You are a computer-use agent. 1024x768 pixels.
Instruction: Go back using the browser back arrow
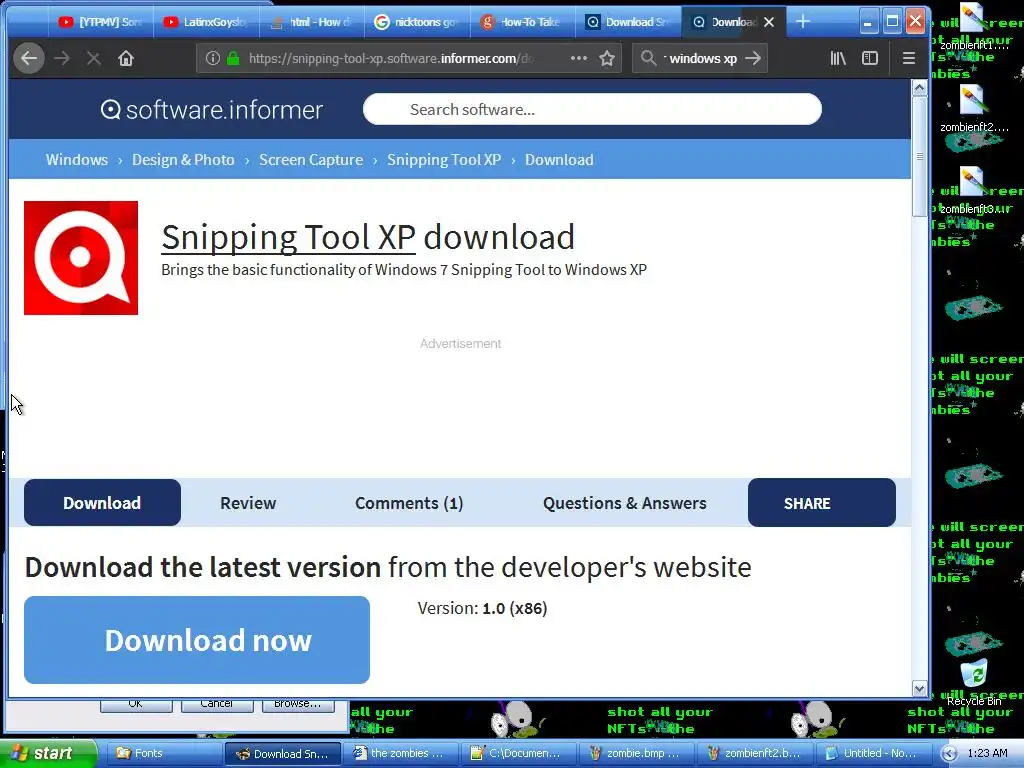29,59
